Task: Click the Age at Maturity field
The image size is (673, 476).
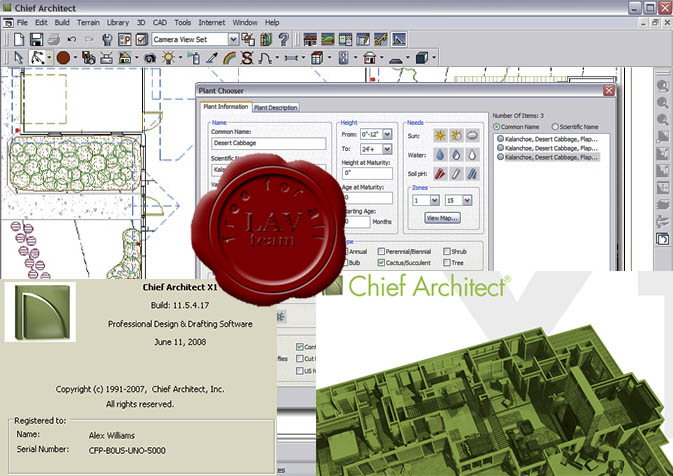Action: [368, 198]
